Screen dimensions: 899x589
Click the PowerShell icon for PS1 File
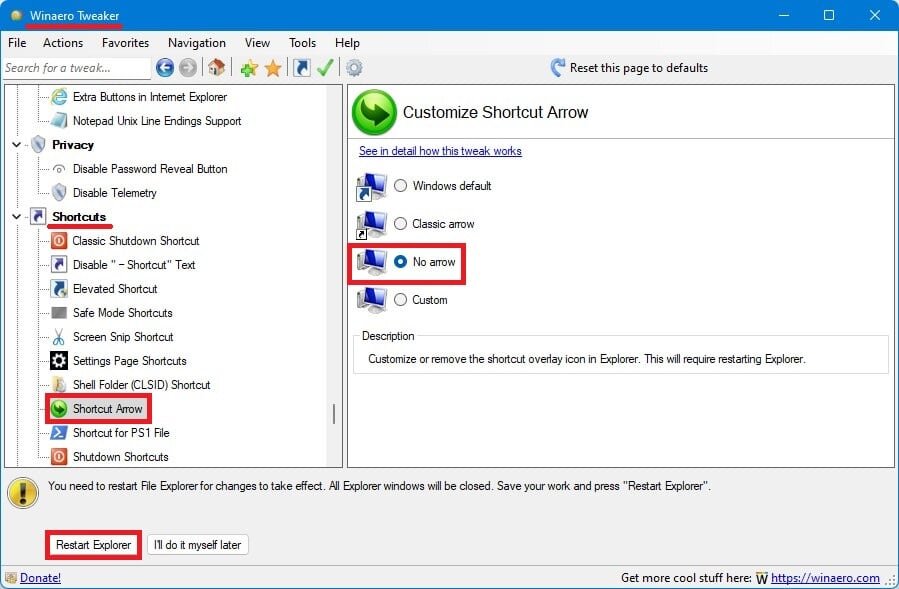[59, 432]
